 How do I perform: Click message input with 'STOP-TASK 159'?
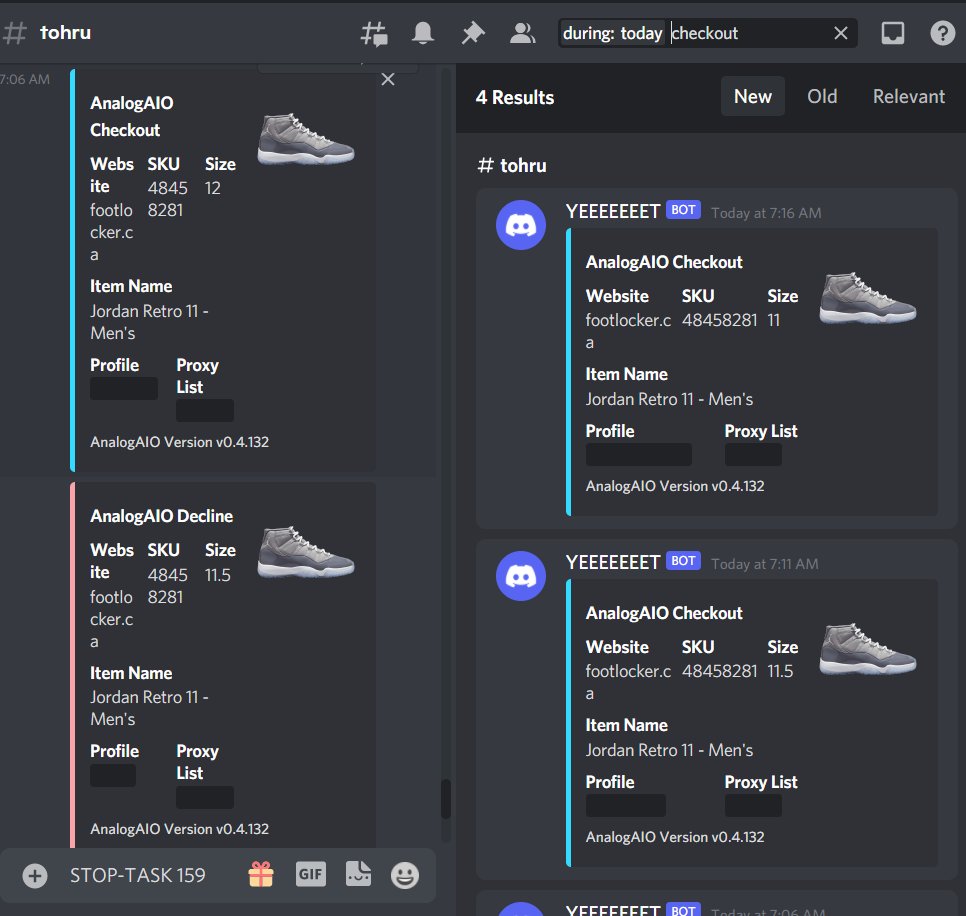(x=137, y=875)
